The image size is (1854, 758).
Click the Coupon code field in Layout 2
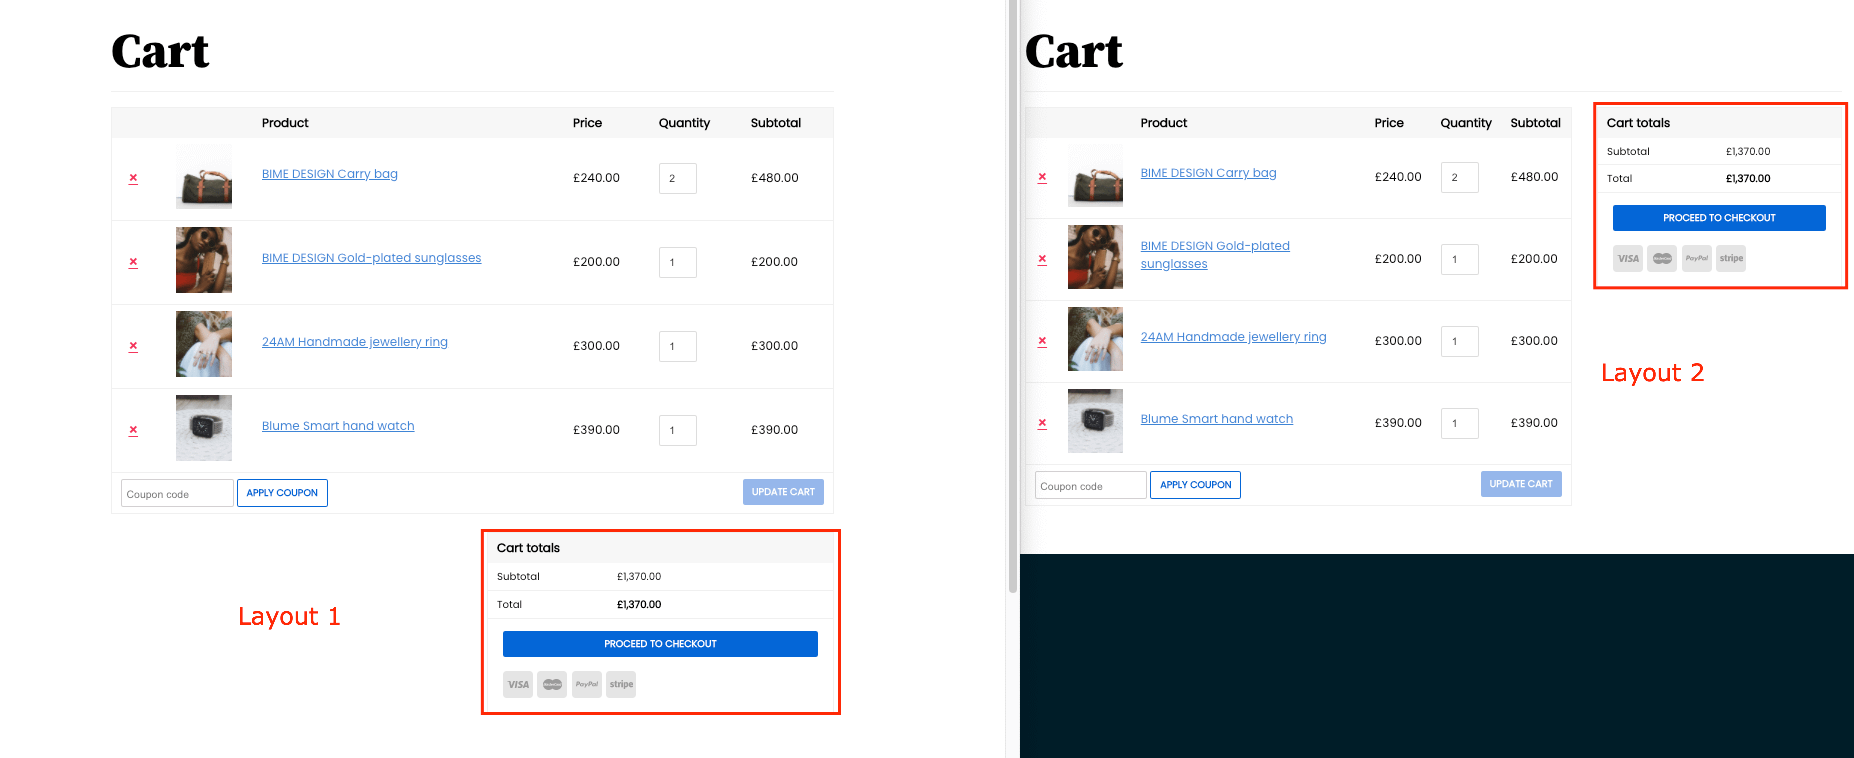(x=1090, y=486)
